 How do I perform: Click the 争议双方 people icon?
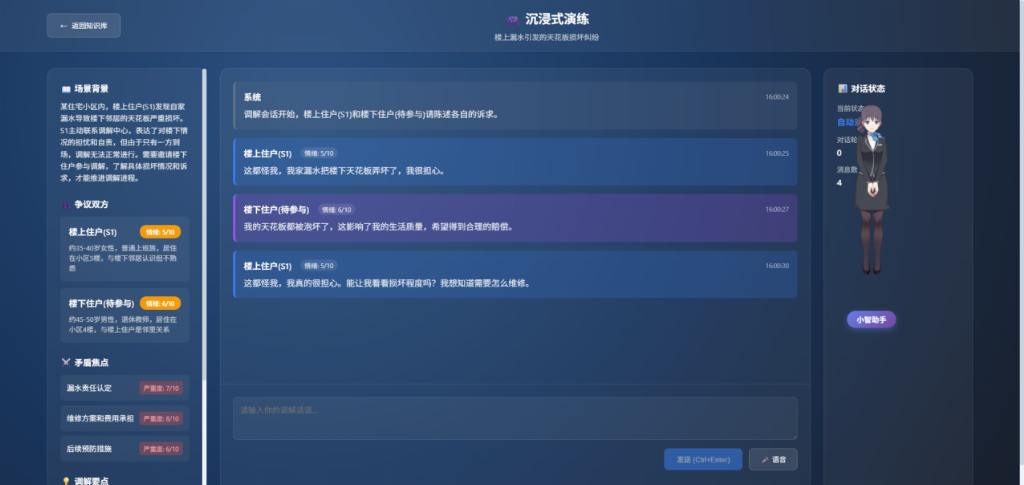click(x=66, y=205)
